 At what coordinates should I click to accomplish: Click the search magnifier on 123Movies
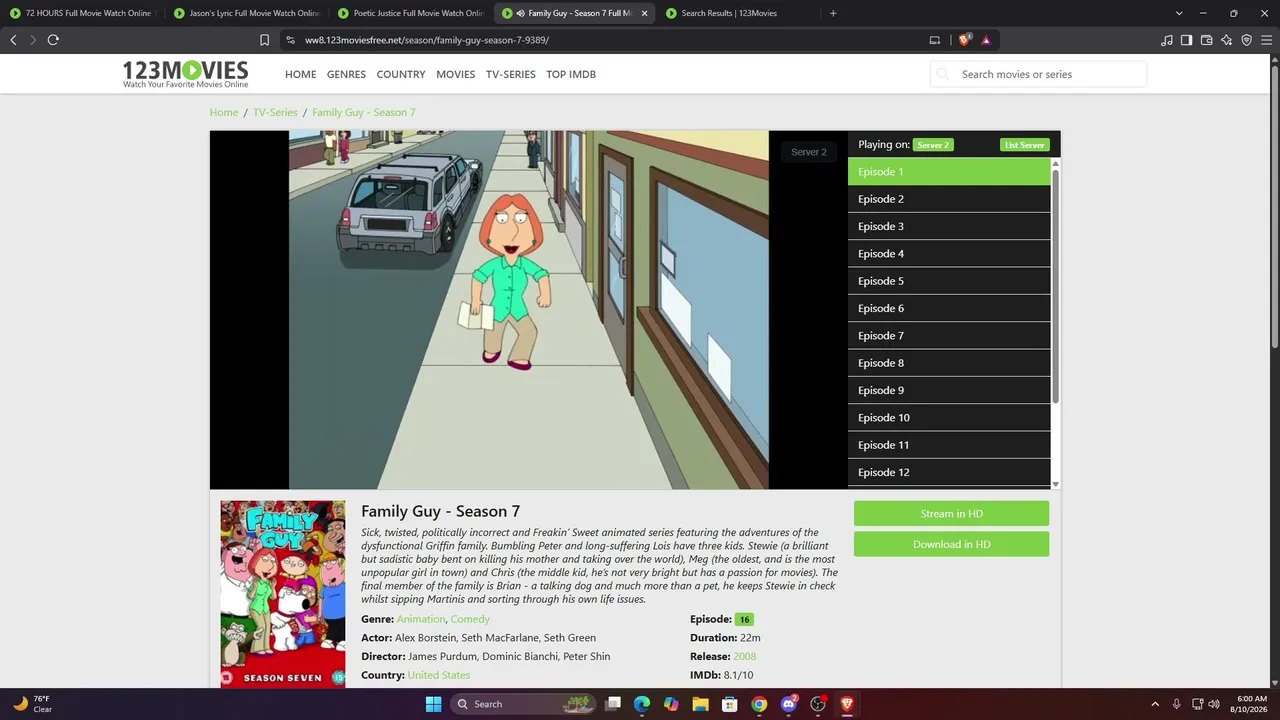[x=942, y=74]
